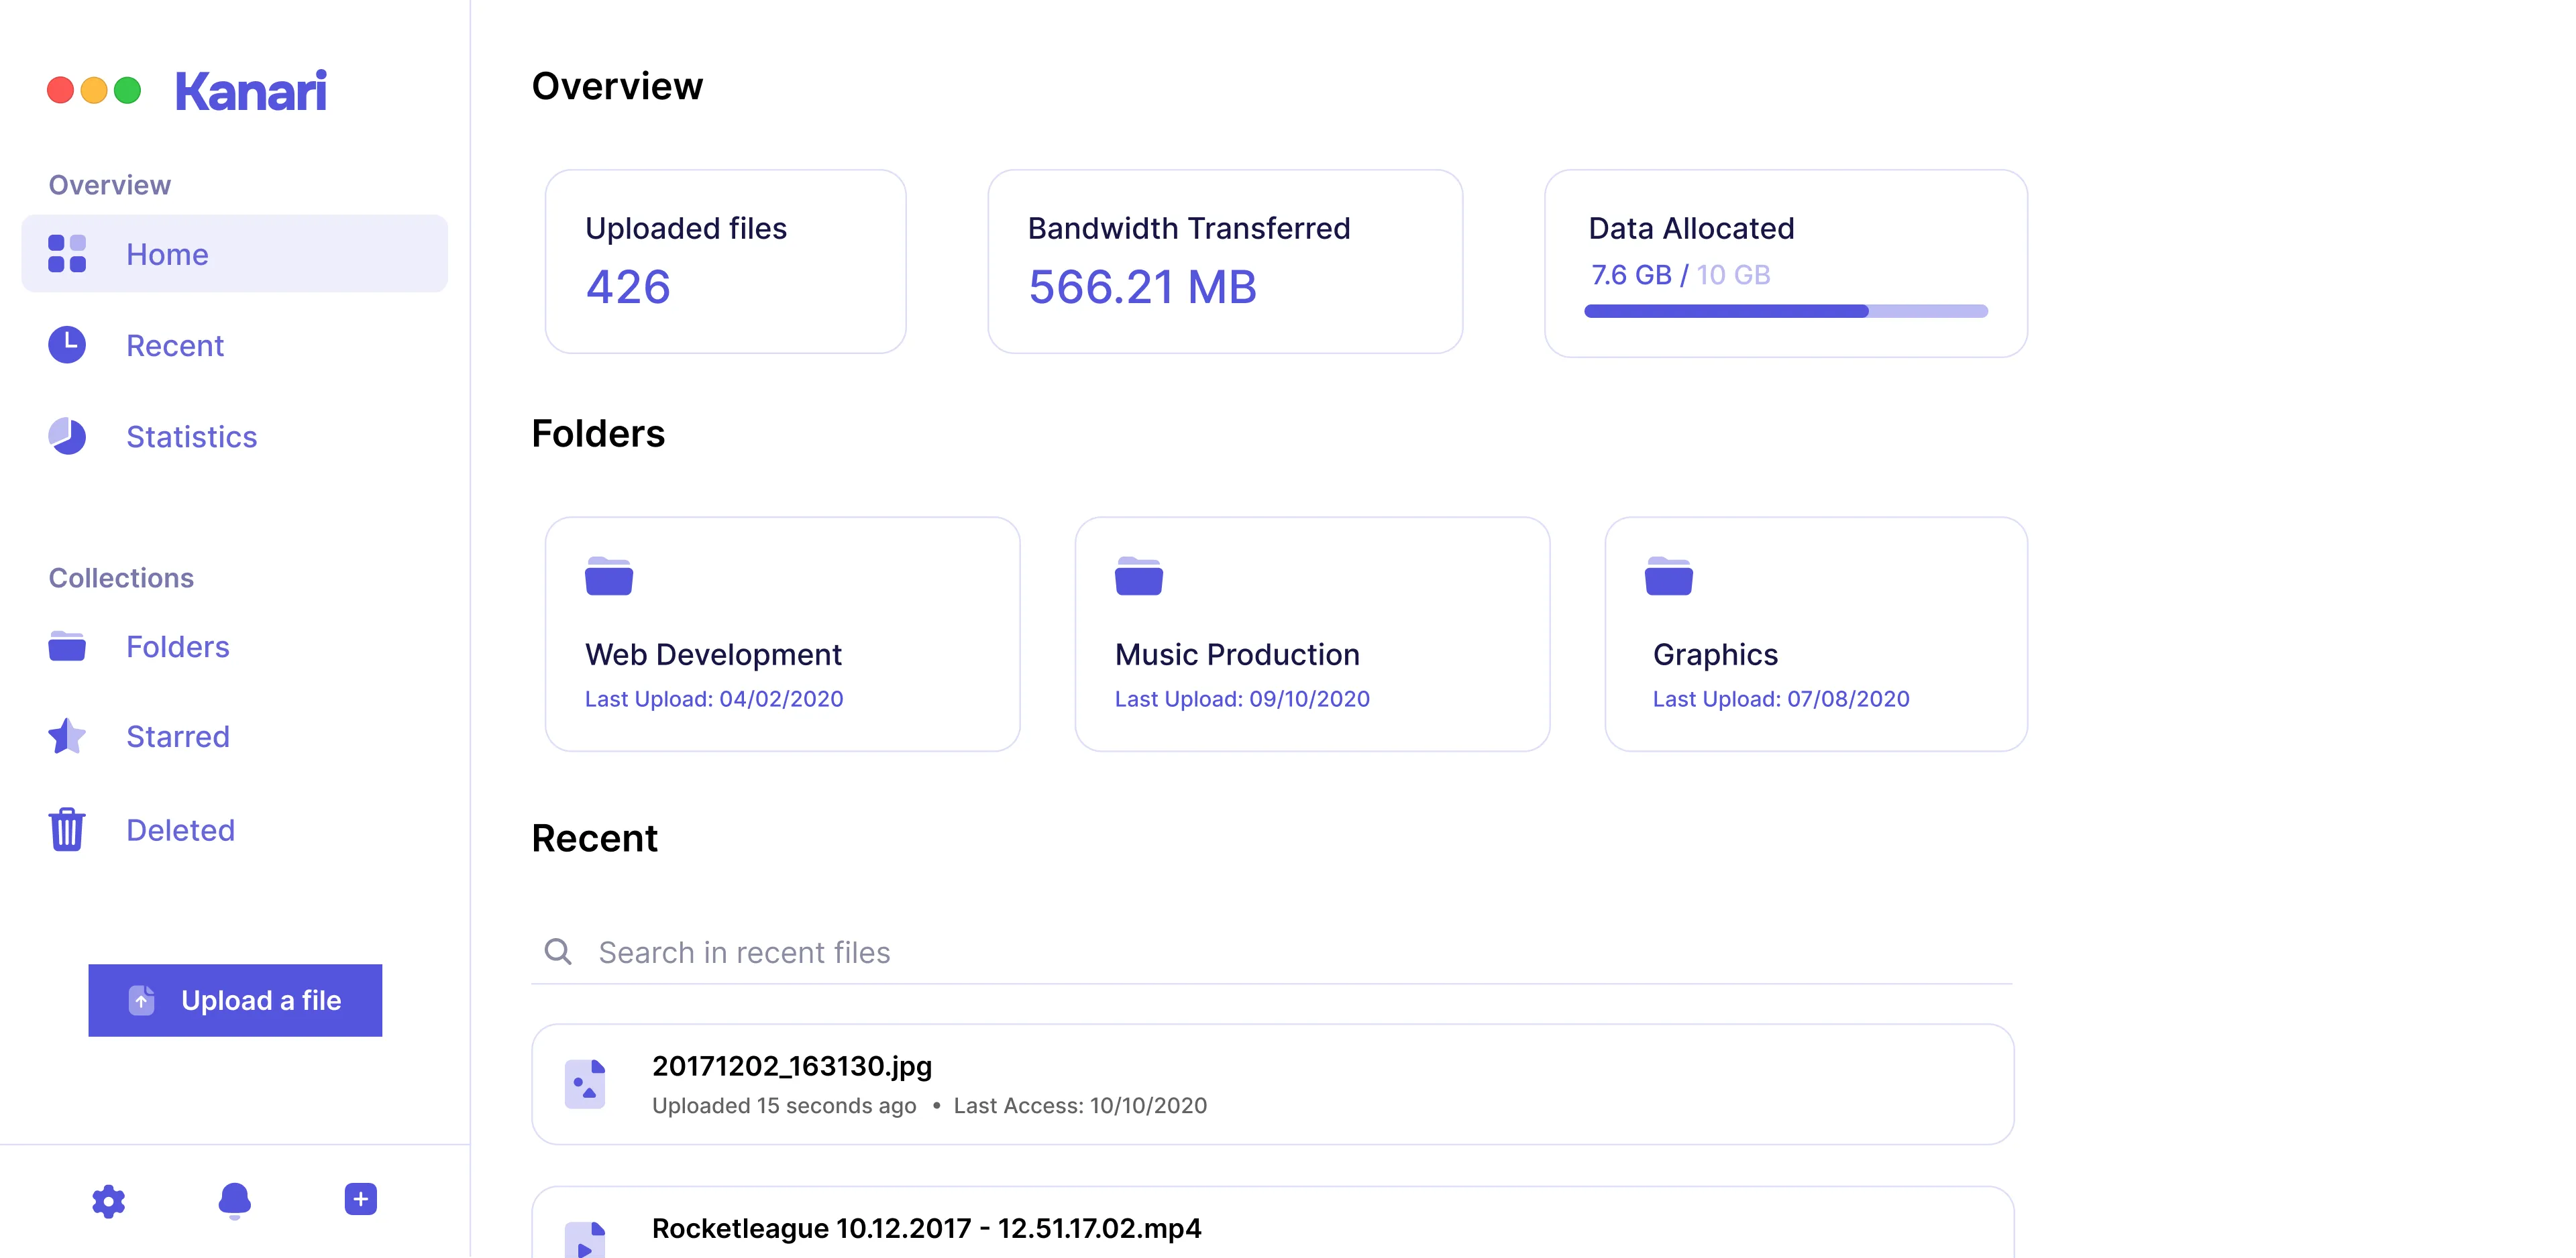Click the folder icon in Music Production card

pyautogui.click(x=1139, y=576)
